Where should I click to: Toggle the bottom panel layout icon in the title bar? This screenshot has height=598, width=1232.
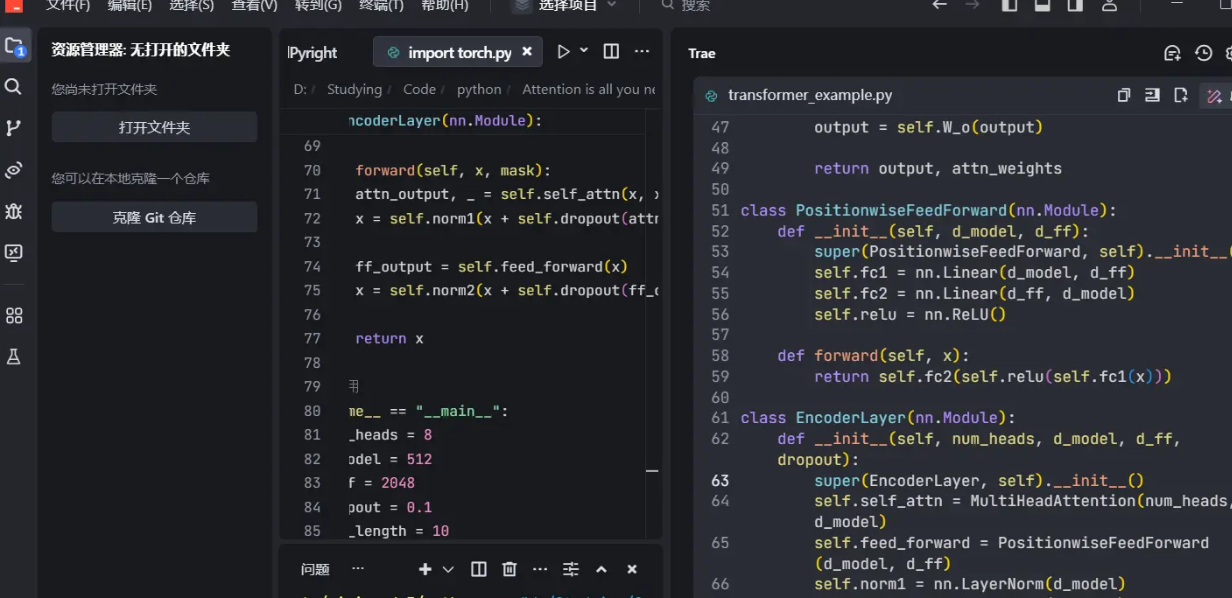tap(1042, 5)
